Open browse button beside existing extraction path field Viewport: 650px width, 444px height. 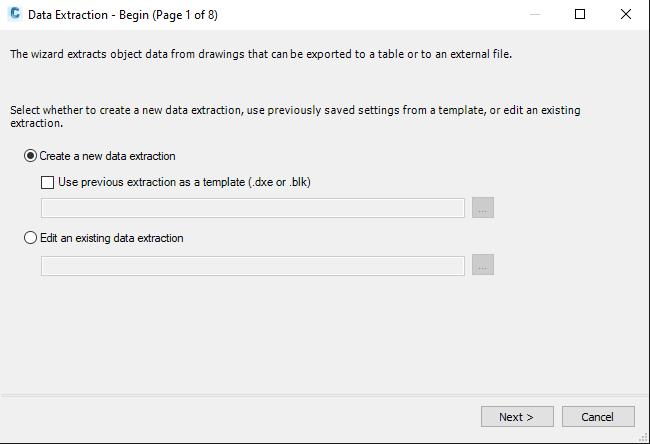click(x=483, y=265)
